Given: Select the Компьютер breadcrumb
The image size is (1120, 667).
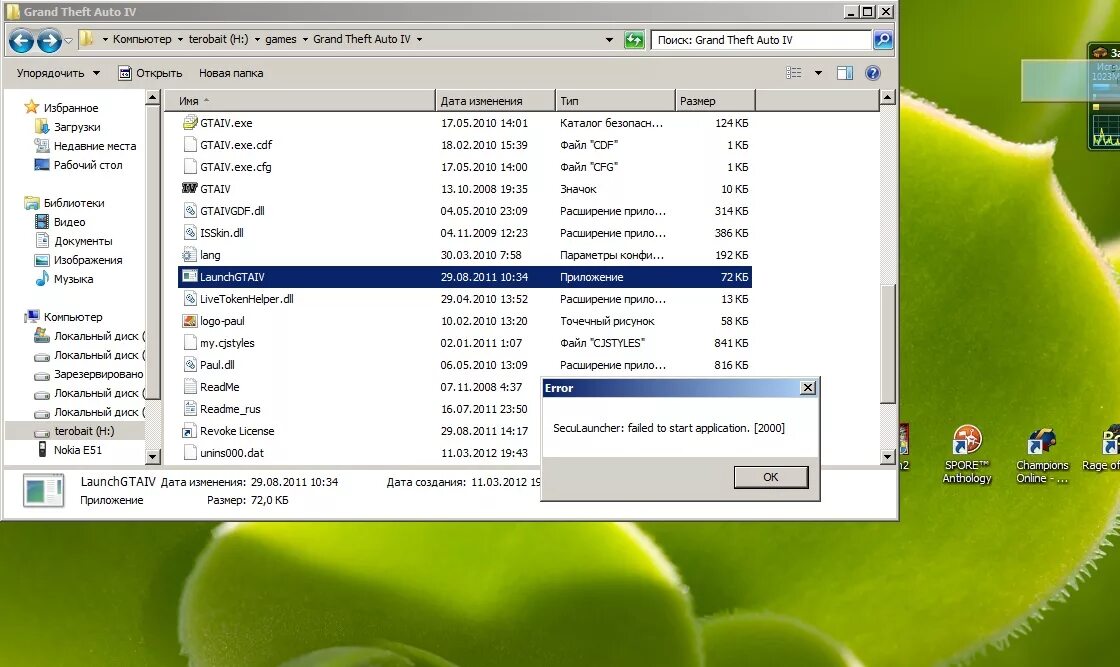Looking at the screenshot, I should click(142, 39).
